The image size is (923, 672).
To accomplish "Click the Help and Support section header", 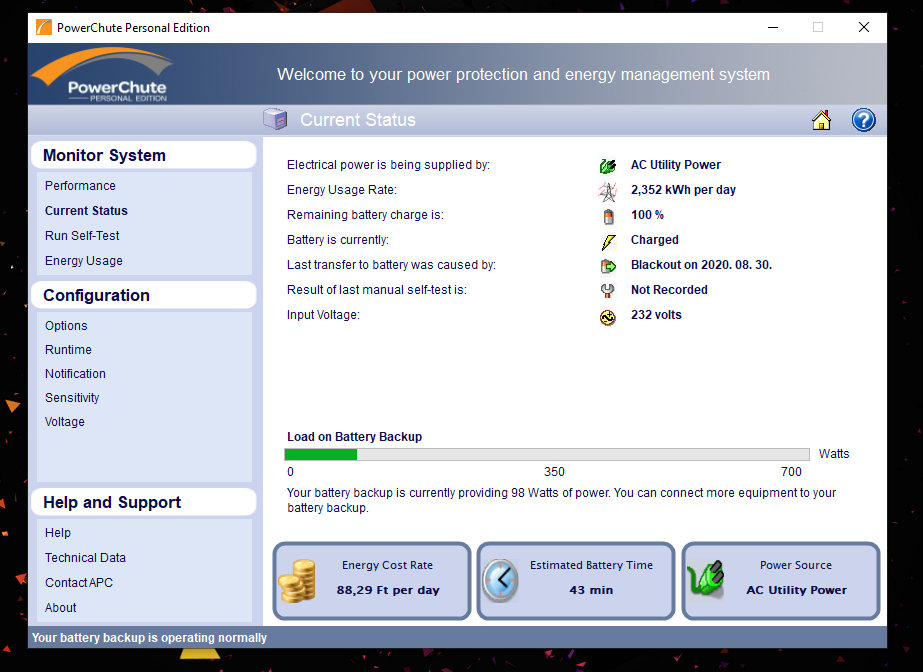I will pos(144,503).
